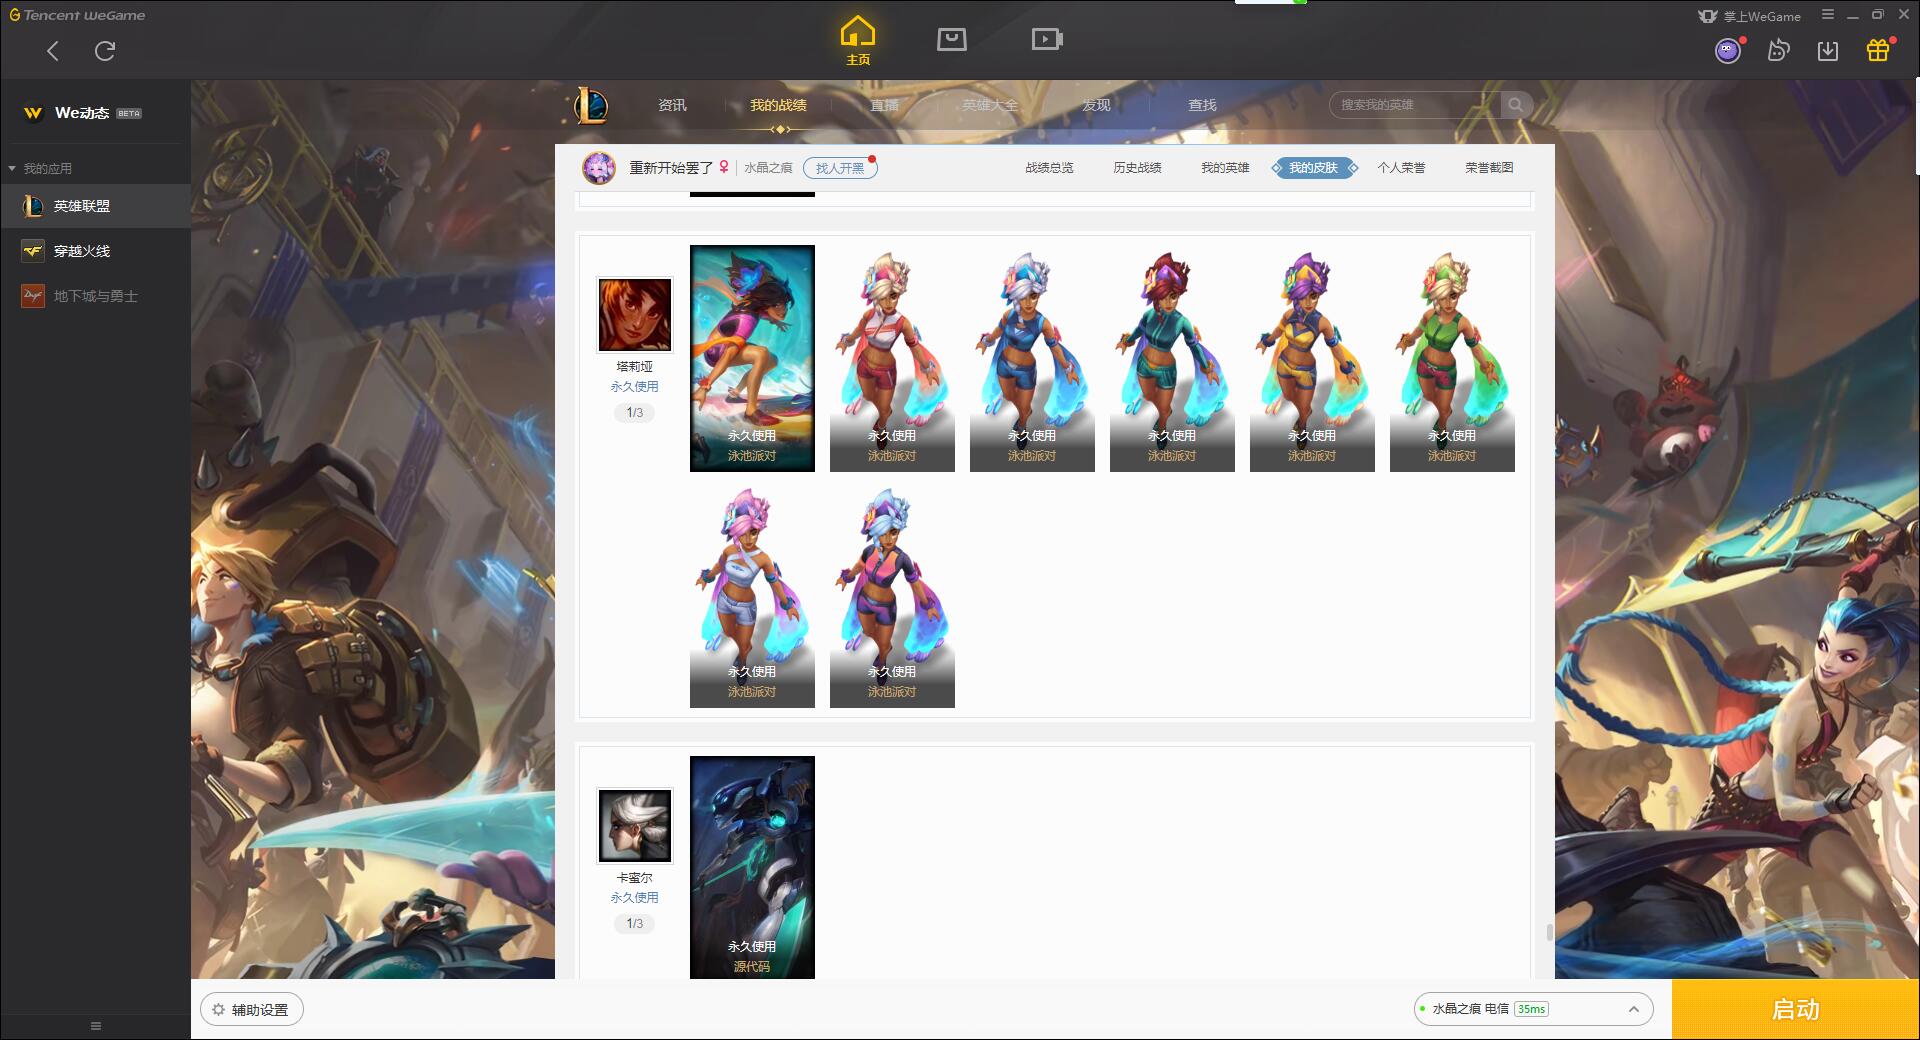Open the 泳池派对 塔莉垭 splash art thumbnail
1920x1040 pixels.
752,358
